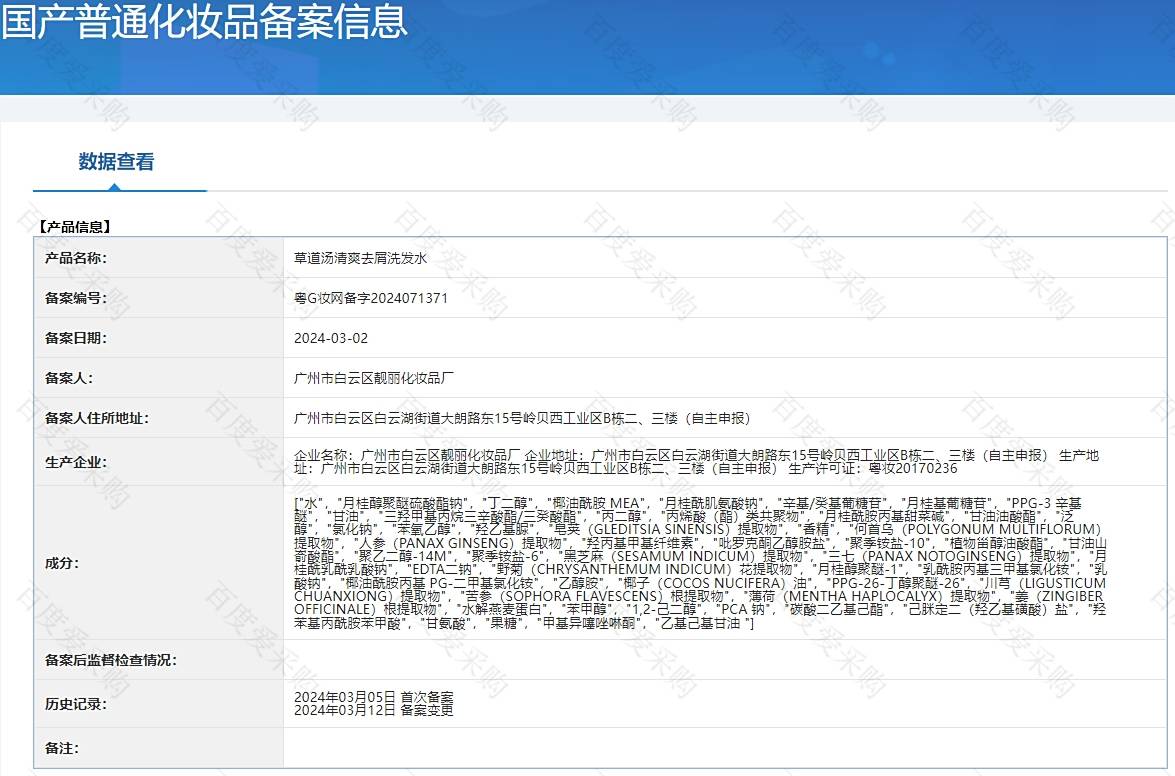Select filing number 粤G妆网备字2024071371
1175x776 pixels.
(x=371, y=298)
